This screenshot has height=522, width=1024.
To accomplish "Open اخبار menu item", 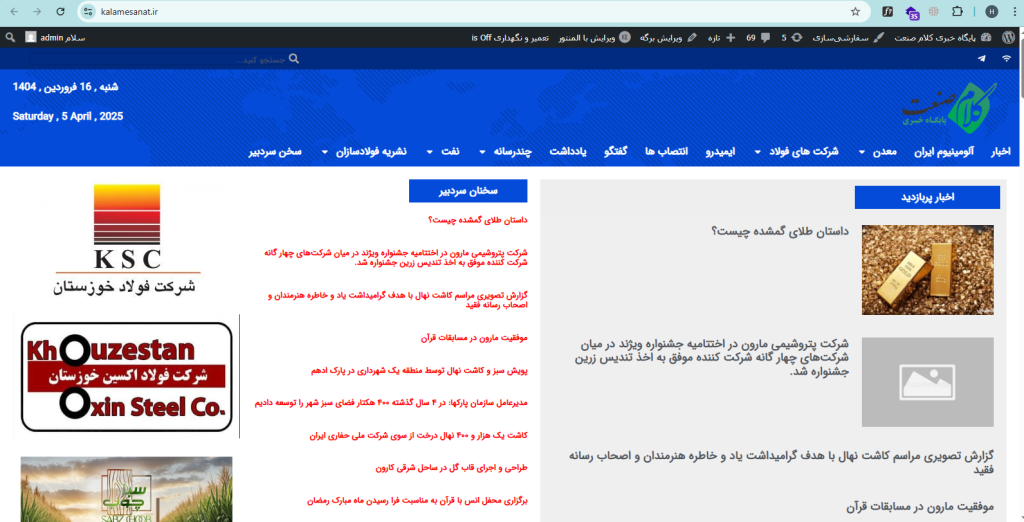I will pyautogui.click(x=1000, y=152).
